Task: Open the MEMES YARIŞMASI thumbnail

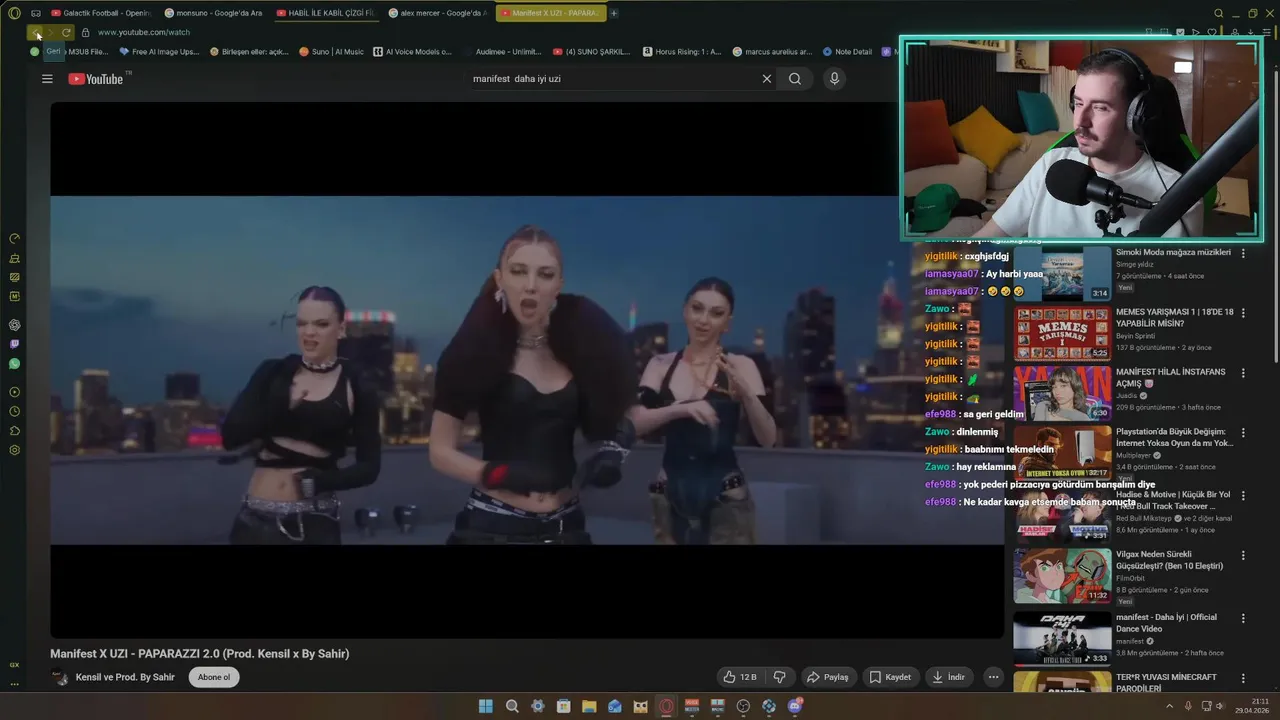Action: 1062,333
